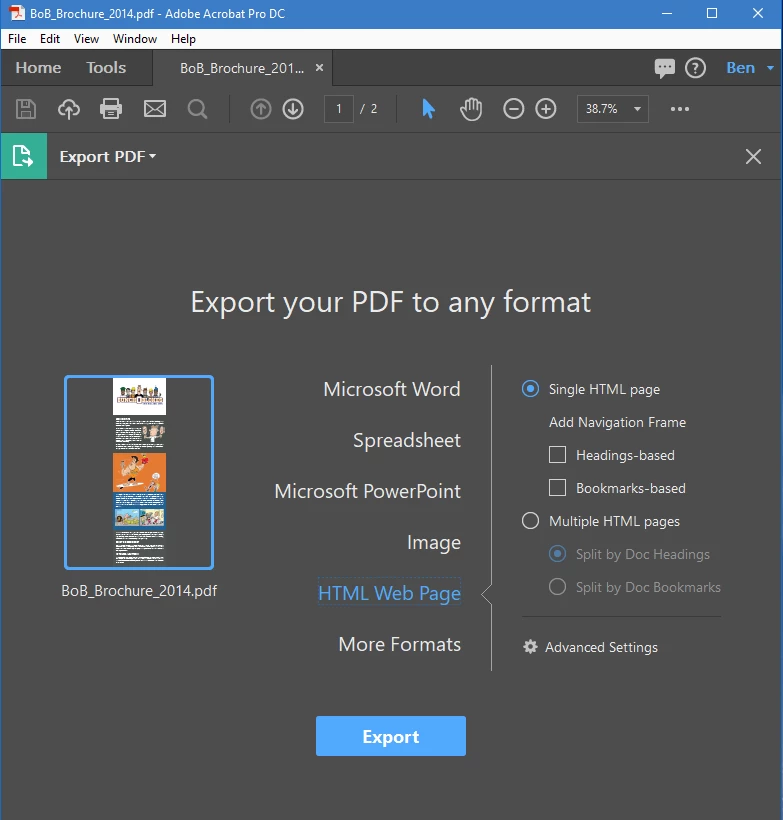Enable Headings-based navigation frame checkbox
Screen dimensions: 783x820
click(x=558, y=455)
